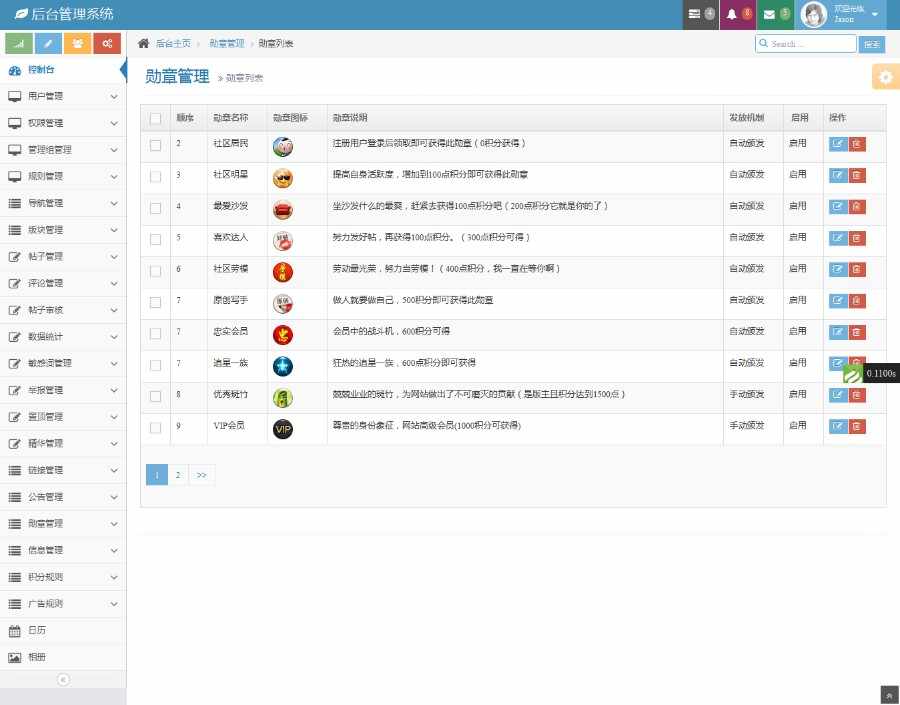Expand the 帖子管理 chevron

coord(114,257)
